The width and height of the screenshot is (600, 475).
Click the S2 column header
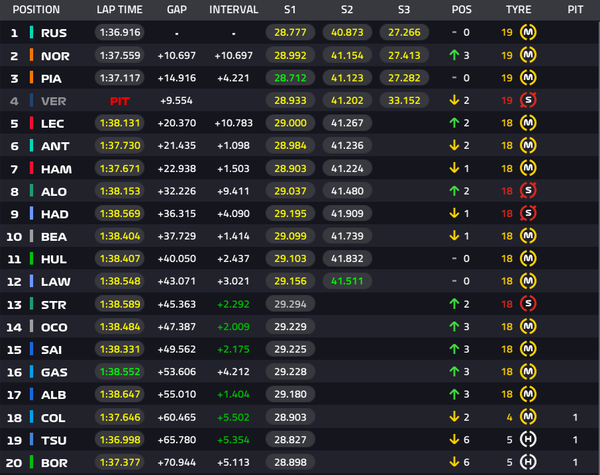coord(347,10)
